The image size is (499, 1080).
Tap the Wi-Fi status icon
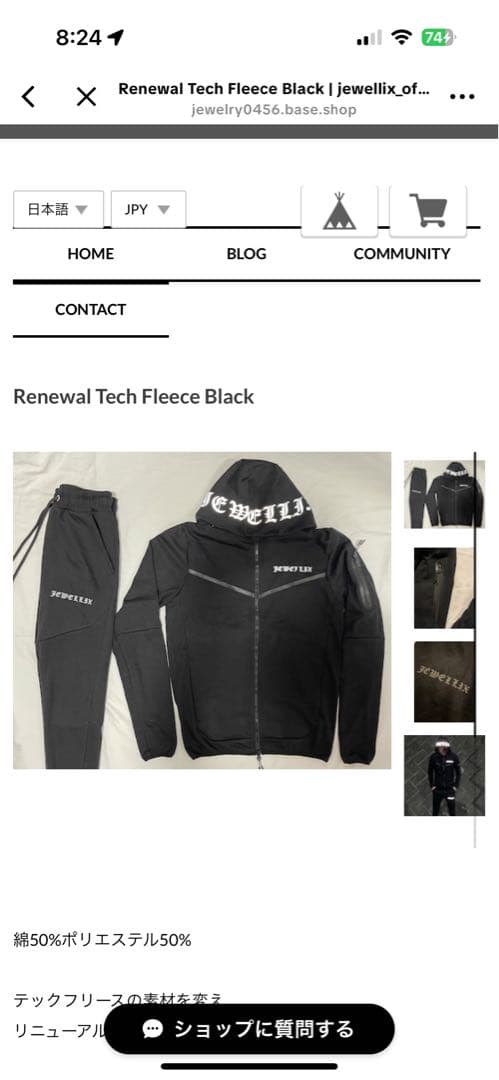(400, 37)
